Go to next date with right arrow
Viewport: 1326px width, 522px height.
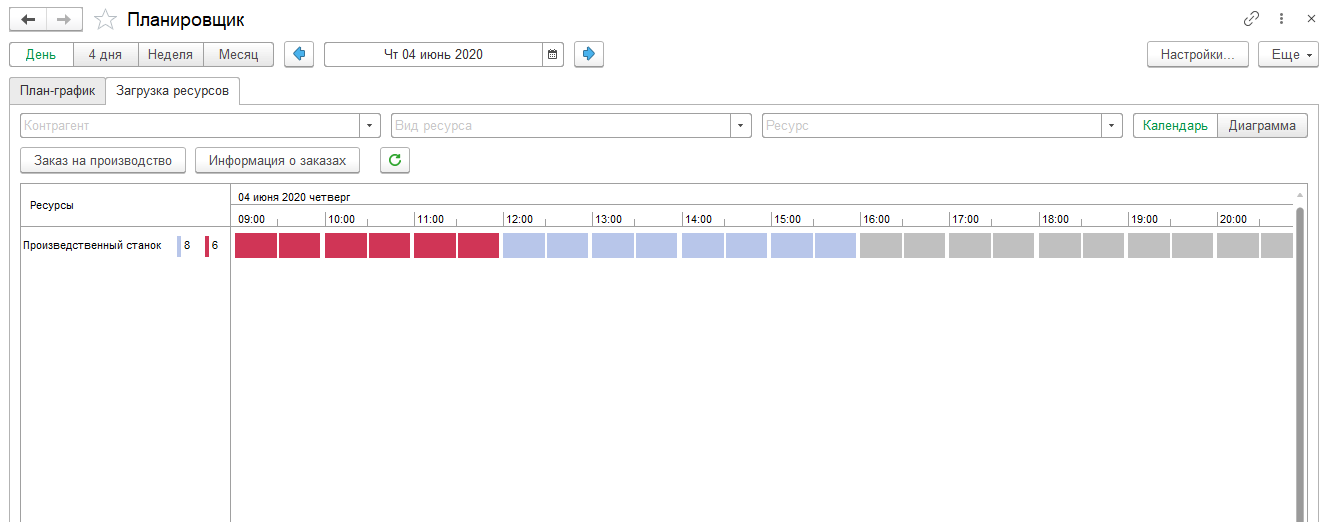(589, 54)
